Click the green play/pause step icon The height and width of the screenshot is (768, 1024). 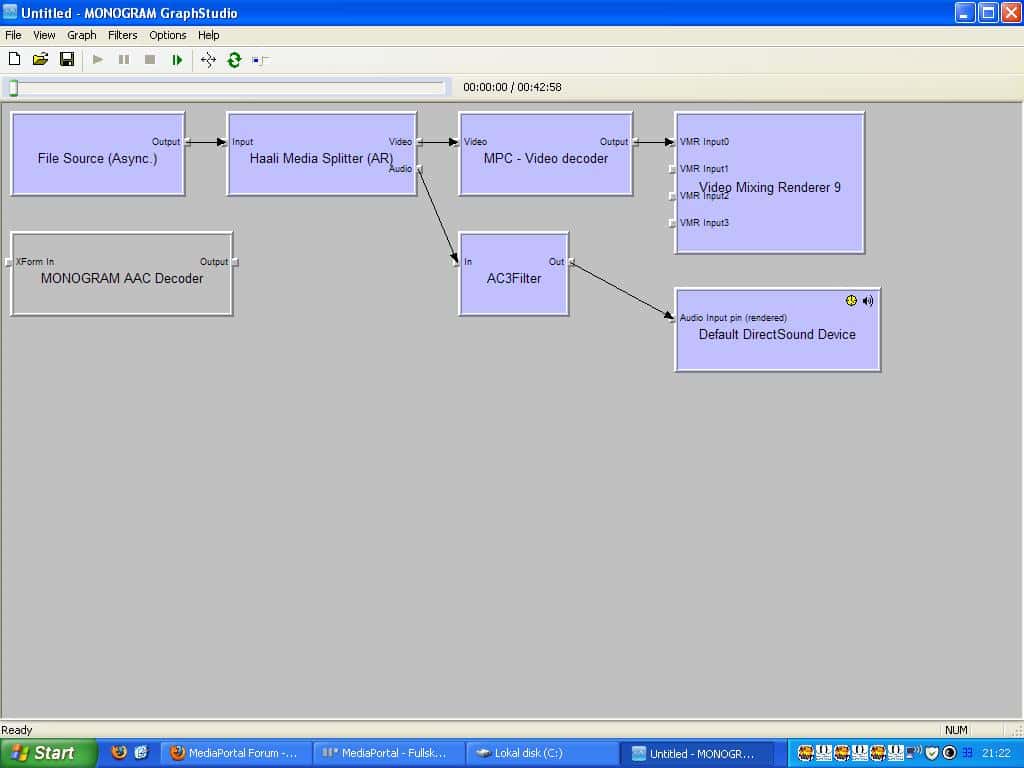[176, 60]
